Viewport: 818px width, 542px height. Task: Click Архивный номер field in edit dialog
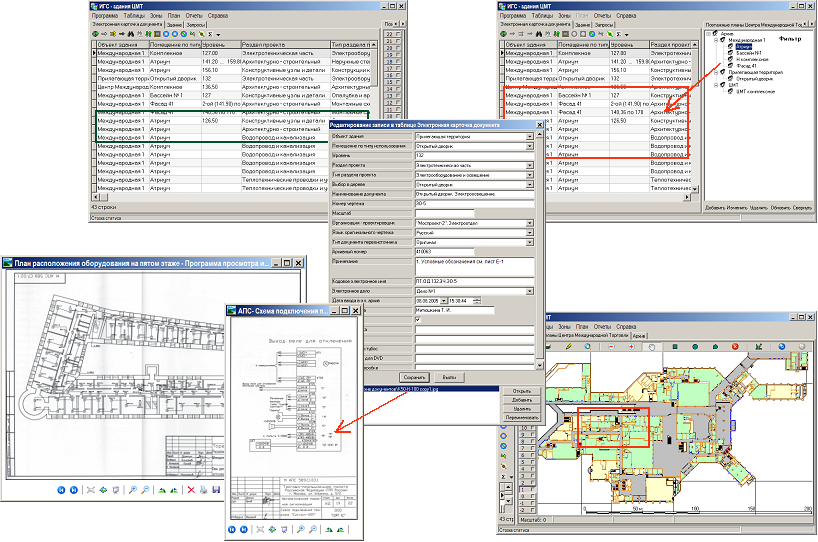(x=444, y=252)
